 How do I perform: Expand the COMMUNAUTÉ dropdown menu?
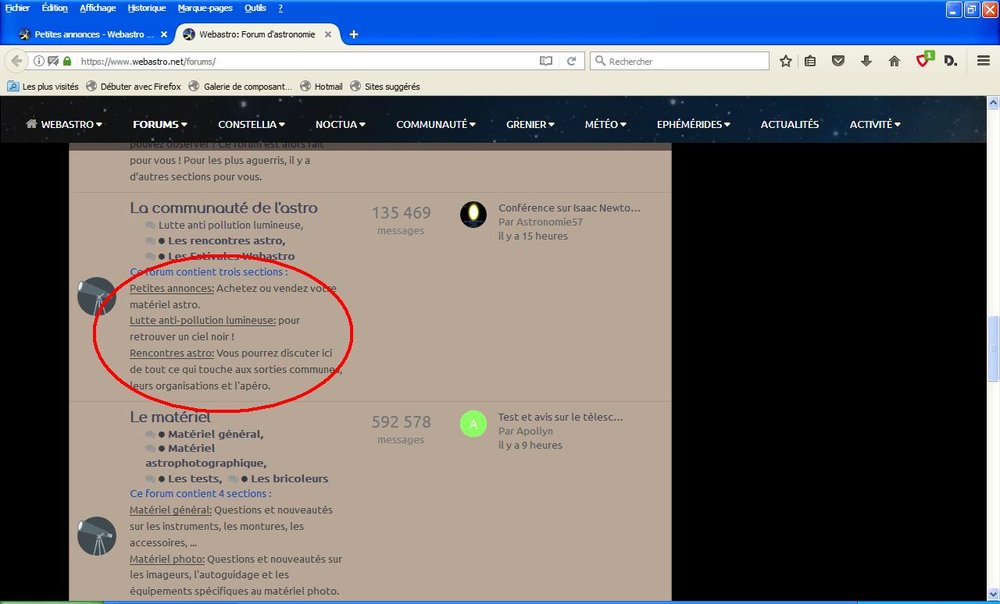(x=436, y=124)
